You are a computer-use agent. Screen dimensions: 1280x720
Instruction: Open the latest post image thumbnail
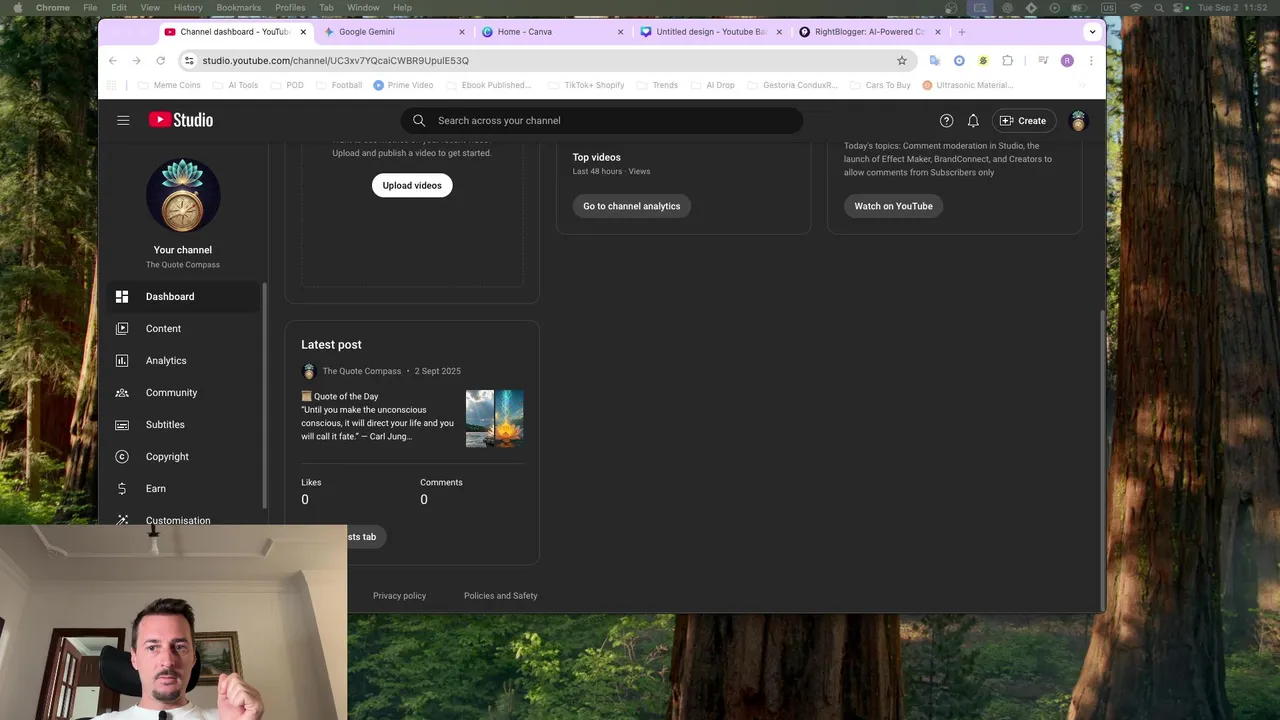point(494,418)
